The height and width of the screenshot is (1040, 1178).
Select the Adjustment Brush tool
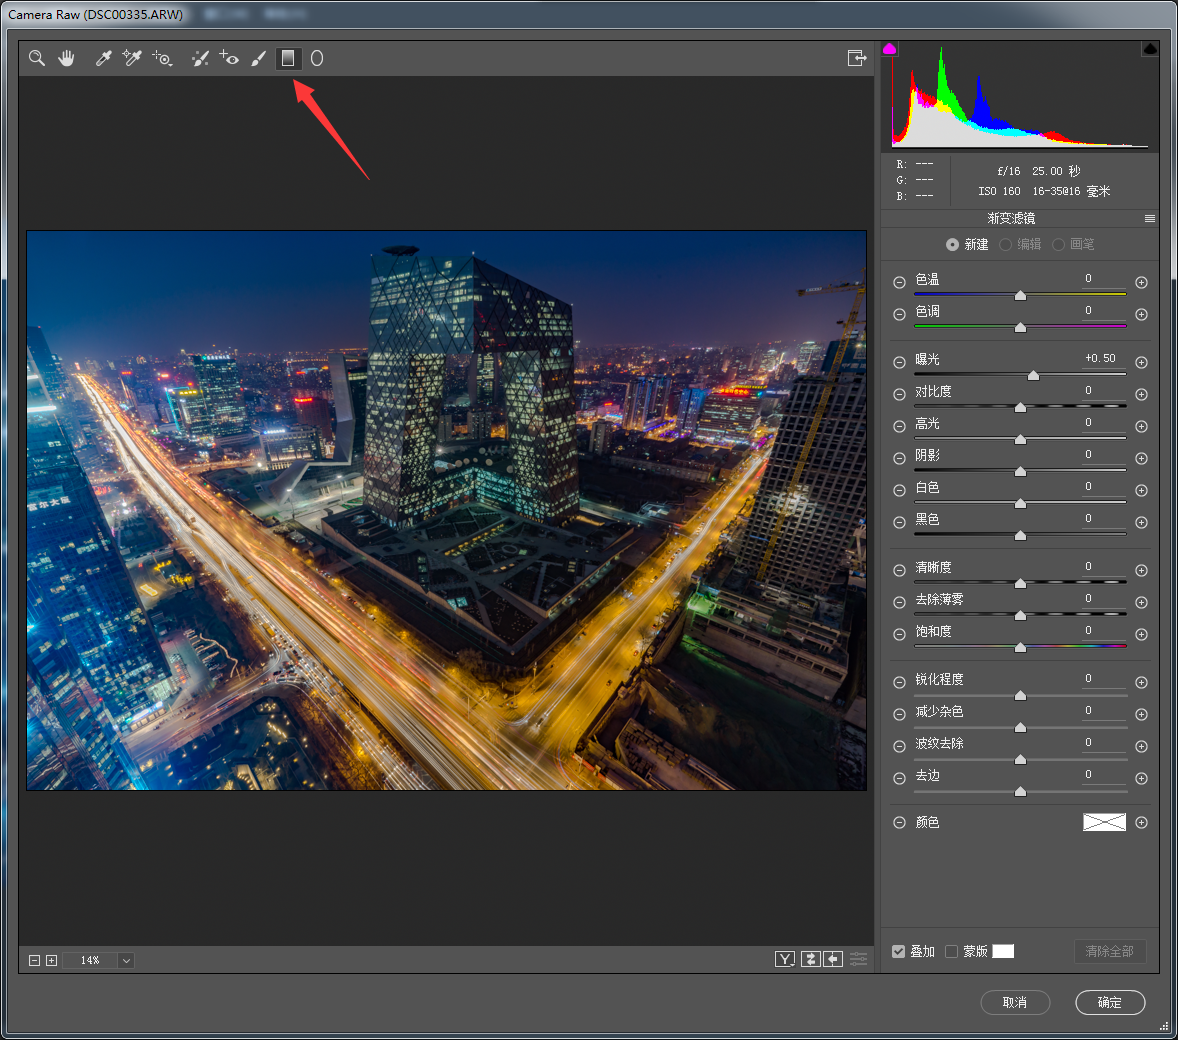click(258, 58)
